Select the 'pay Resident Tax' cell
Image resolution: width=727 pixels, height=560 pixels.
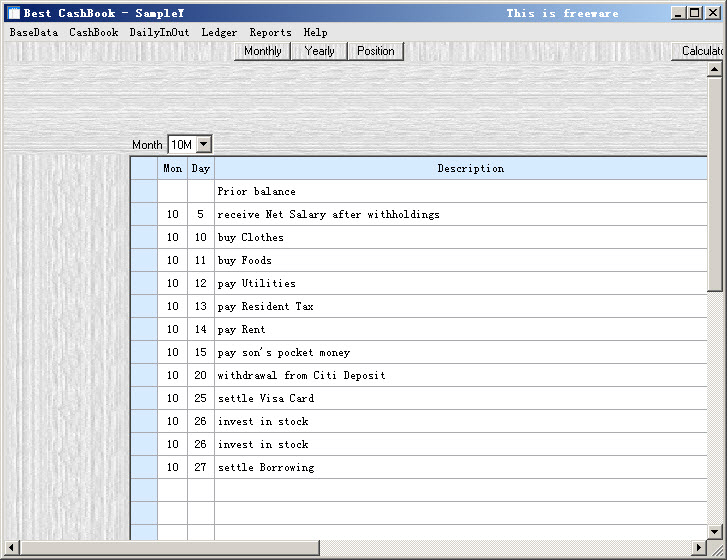pyautogui.click(x=461, y=306)
